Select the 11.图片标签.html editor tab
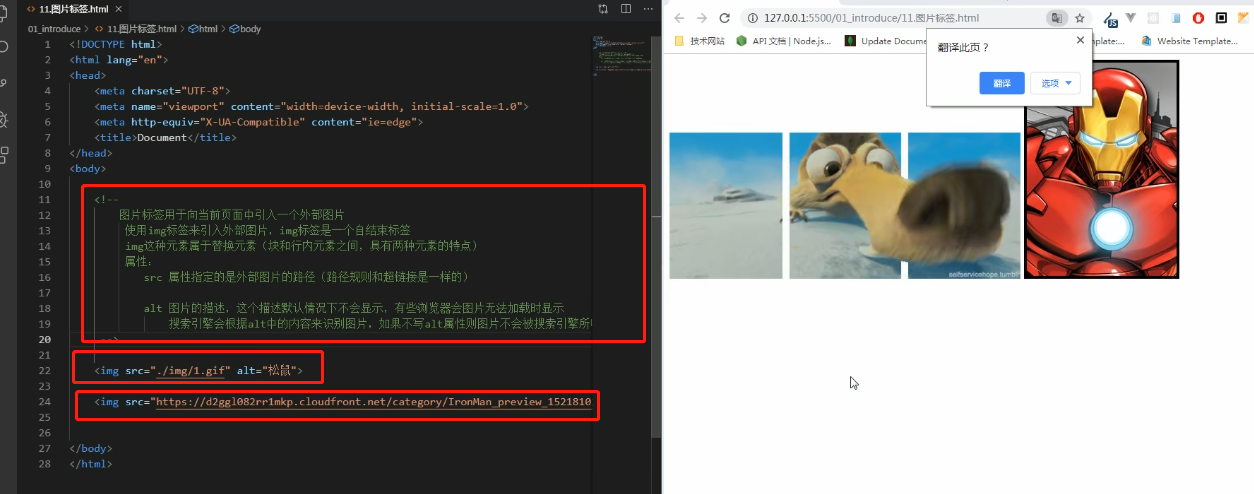The image size is (1254, 494). [75, 8]
